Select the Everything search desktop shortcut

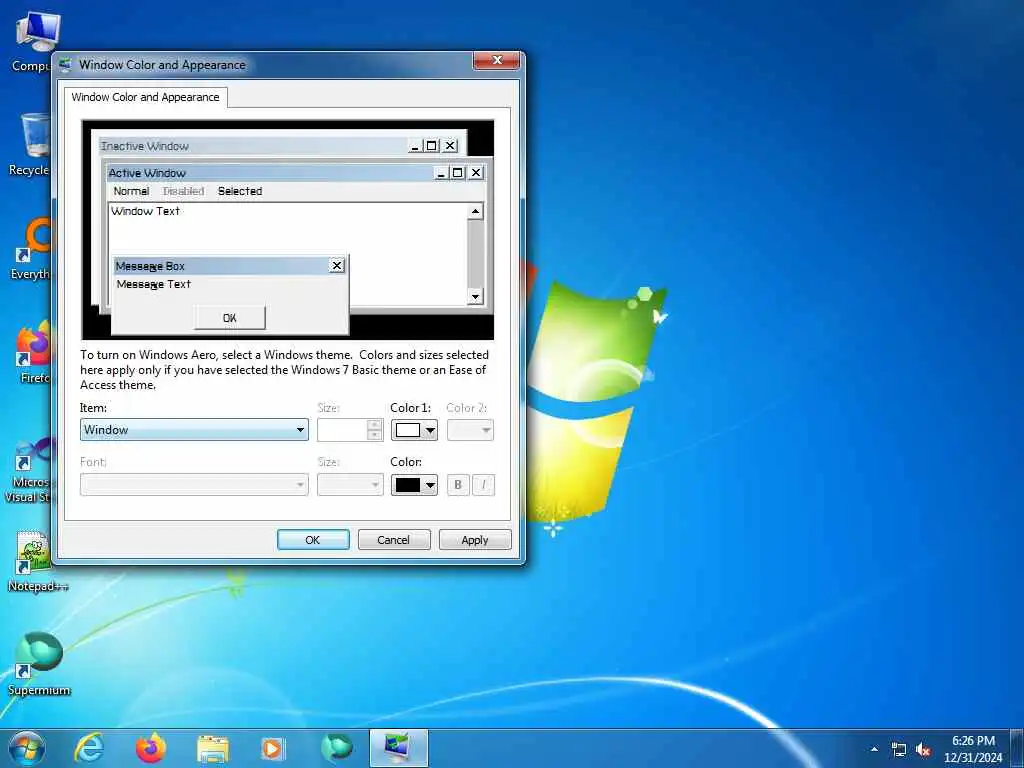click(x=31, y=249)
